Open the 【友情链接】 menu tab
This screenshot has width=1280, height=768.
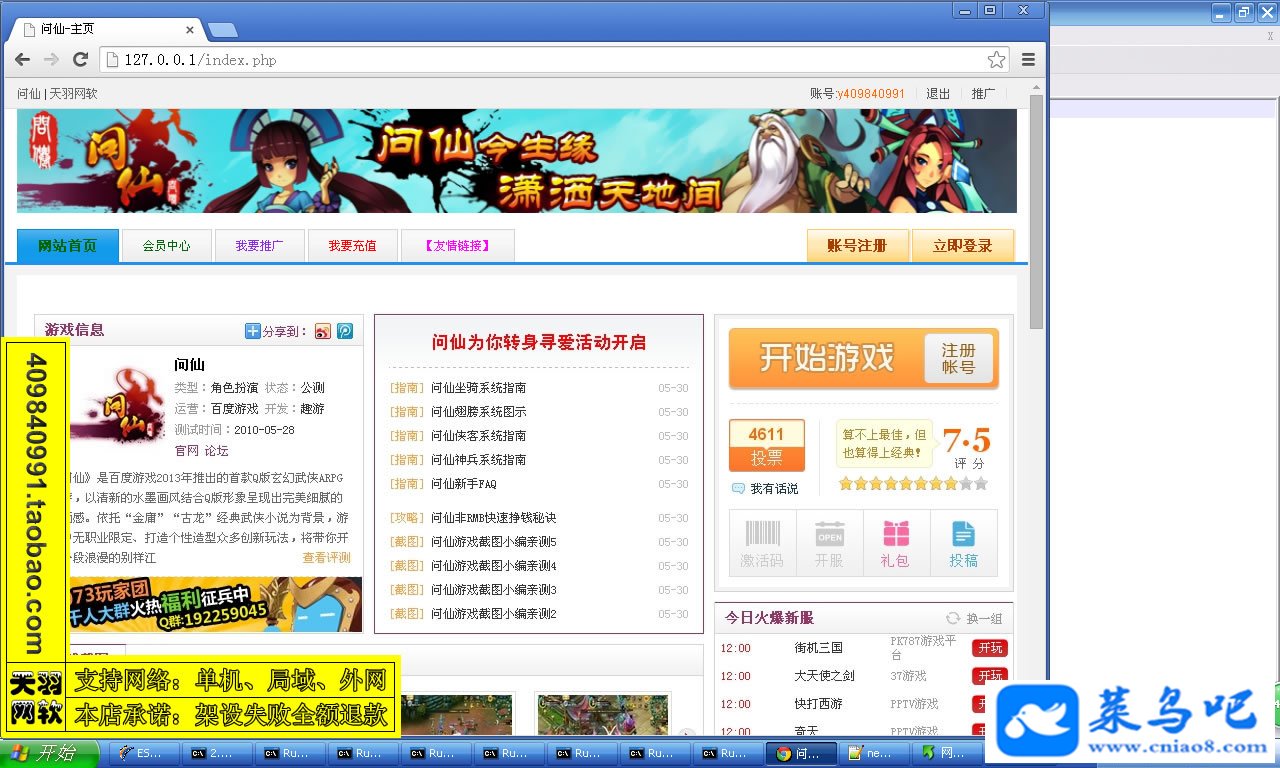pos(457,245)
